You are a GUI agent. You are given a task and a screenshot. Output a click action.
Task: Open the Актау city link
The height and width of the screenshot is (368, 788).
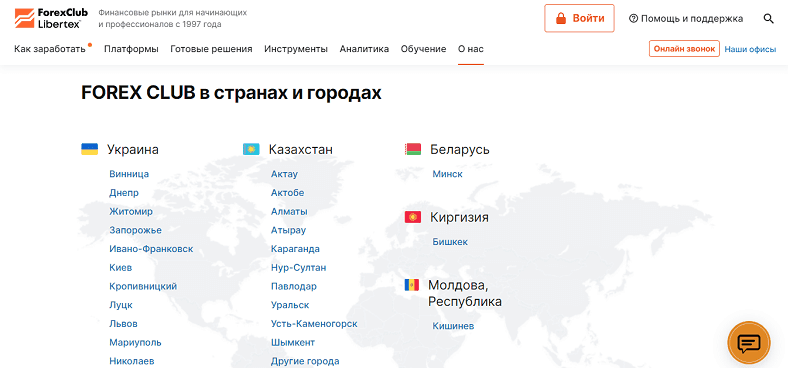[x=284, y=174]
